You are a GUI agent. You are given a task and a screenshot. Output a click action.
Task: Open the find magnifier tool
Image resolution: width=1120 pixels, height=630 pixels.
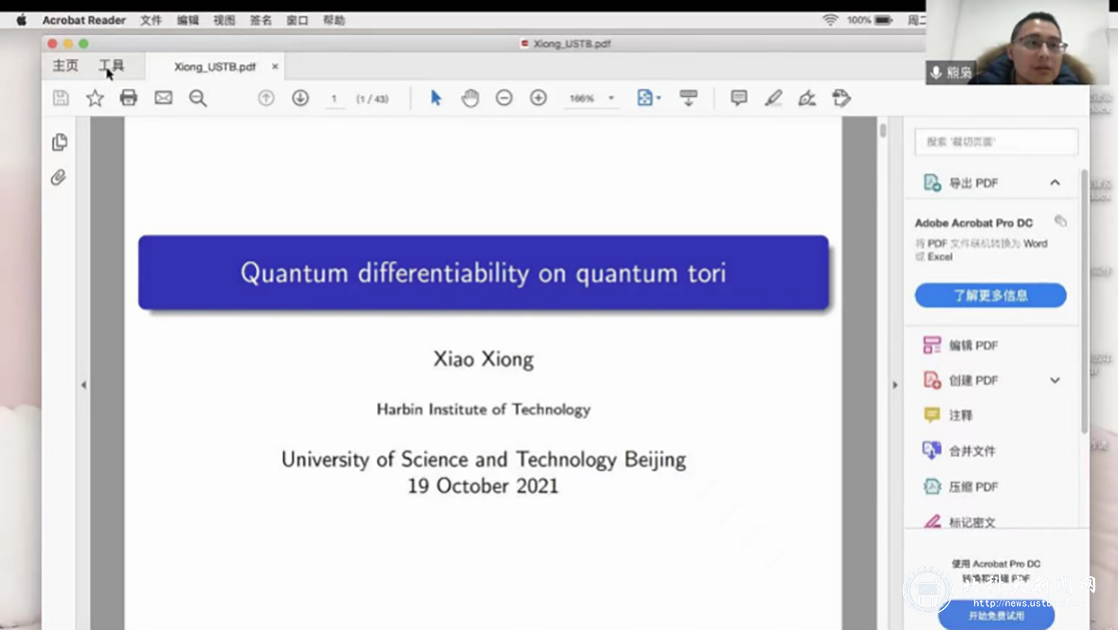coord(198,98)
